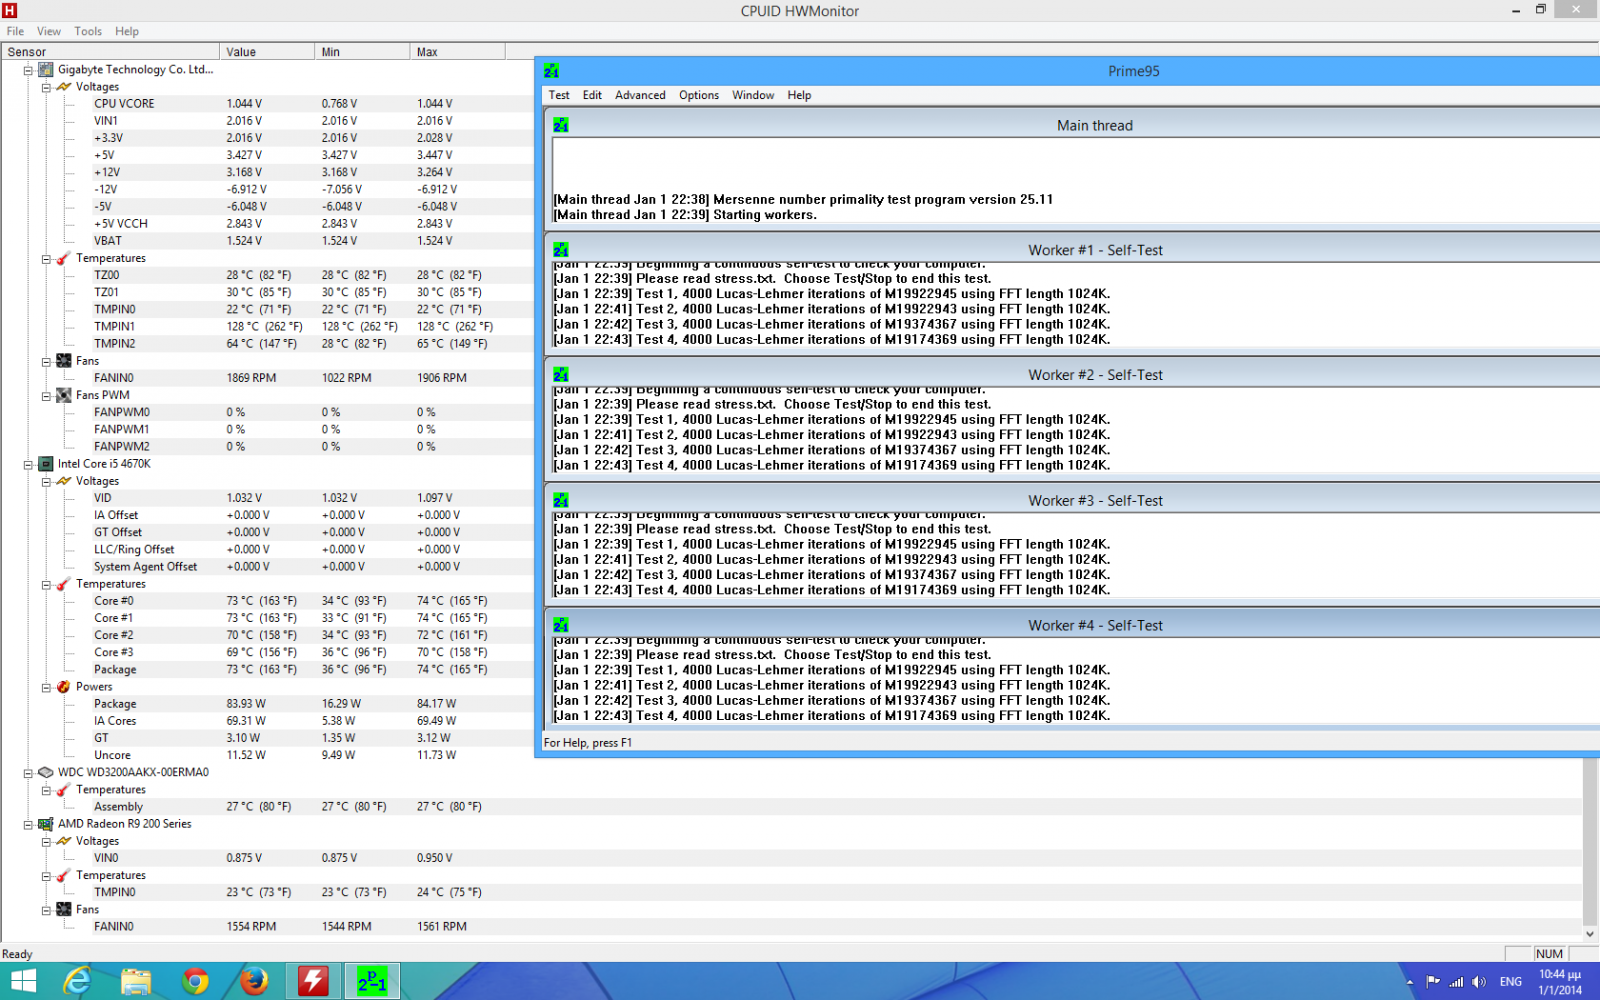Switch to Prime95 taskbar button
The height and width of the screenshot is (1000, 1600).
372,981
